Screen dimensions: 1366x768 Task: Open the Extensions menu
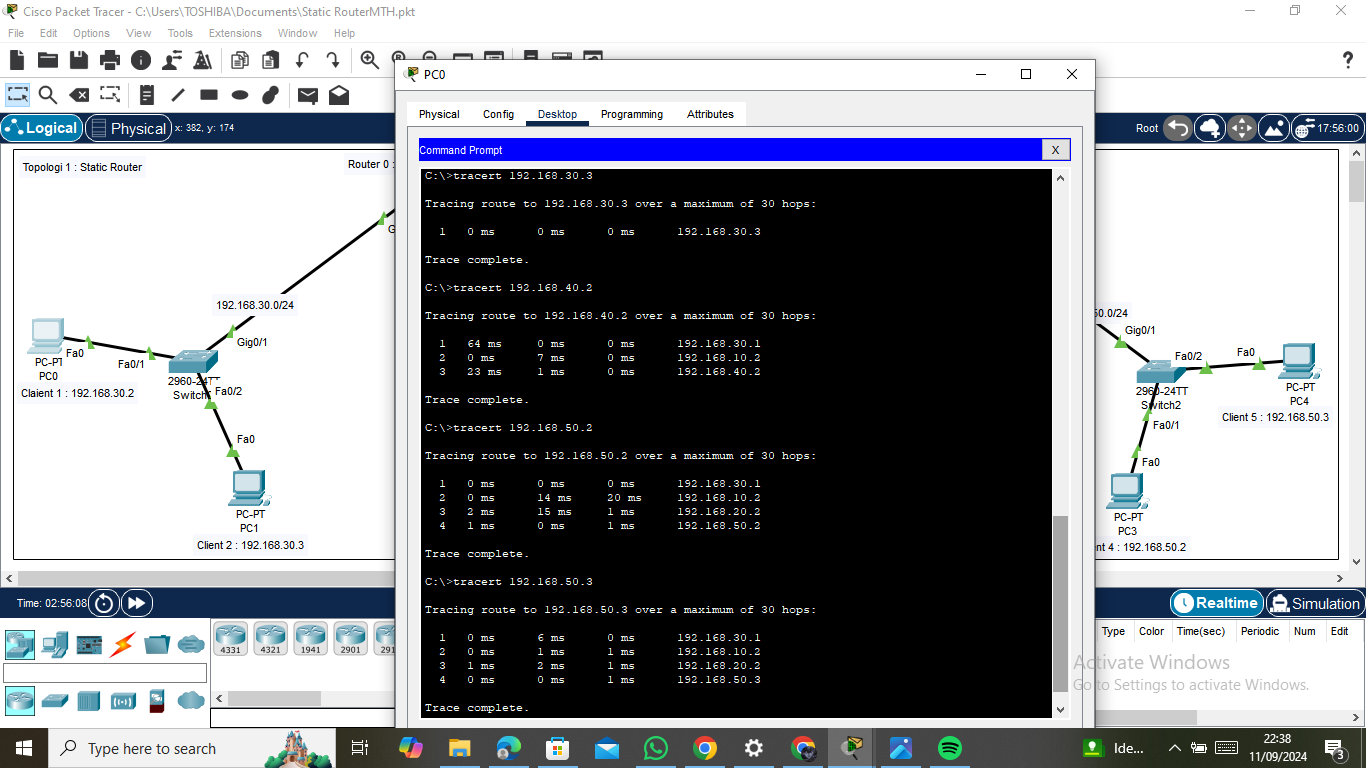235,33
